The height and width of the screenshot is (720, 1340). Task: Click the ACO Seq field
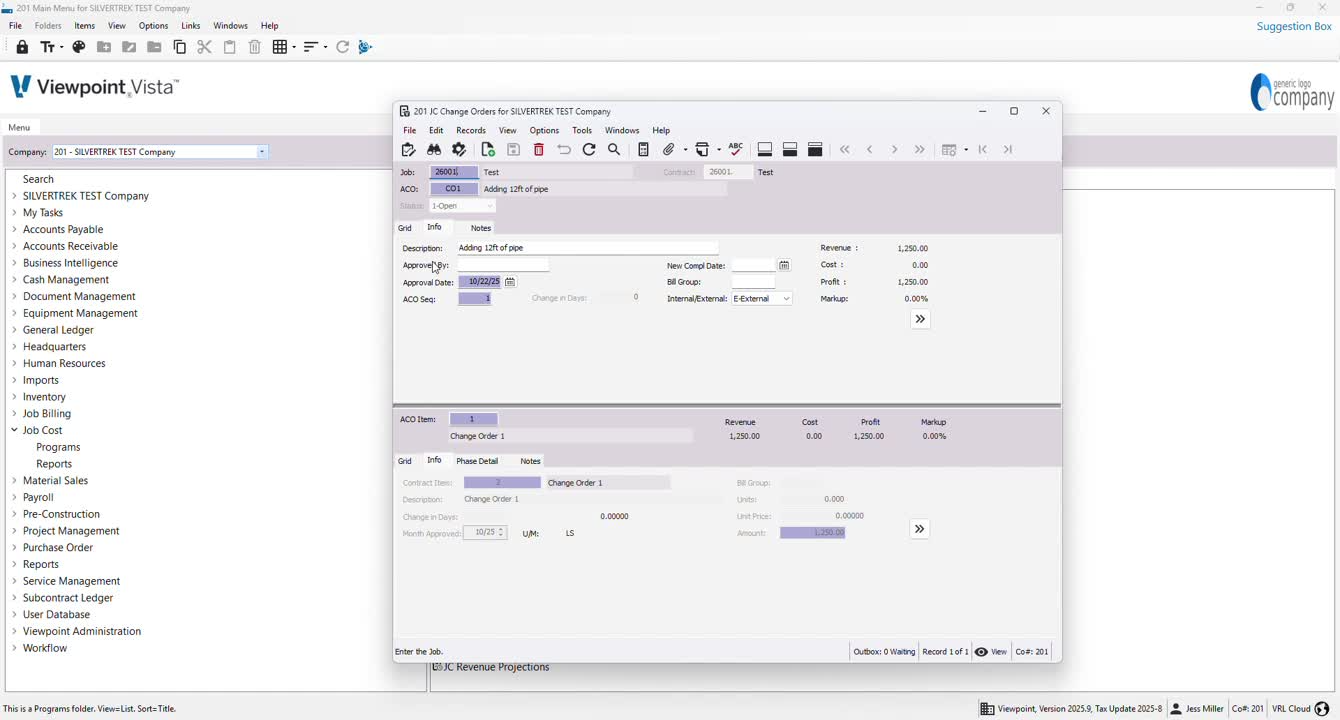pyautogui.click(x=475, y=299)
